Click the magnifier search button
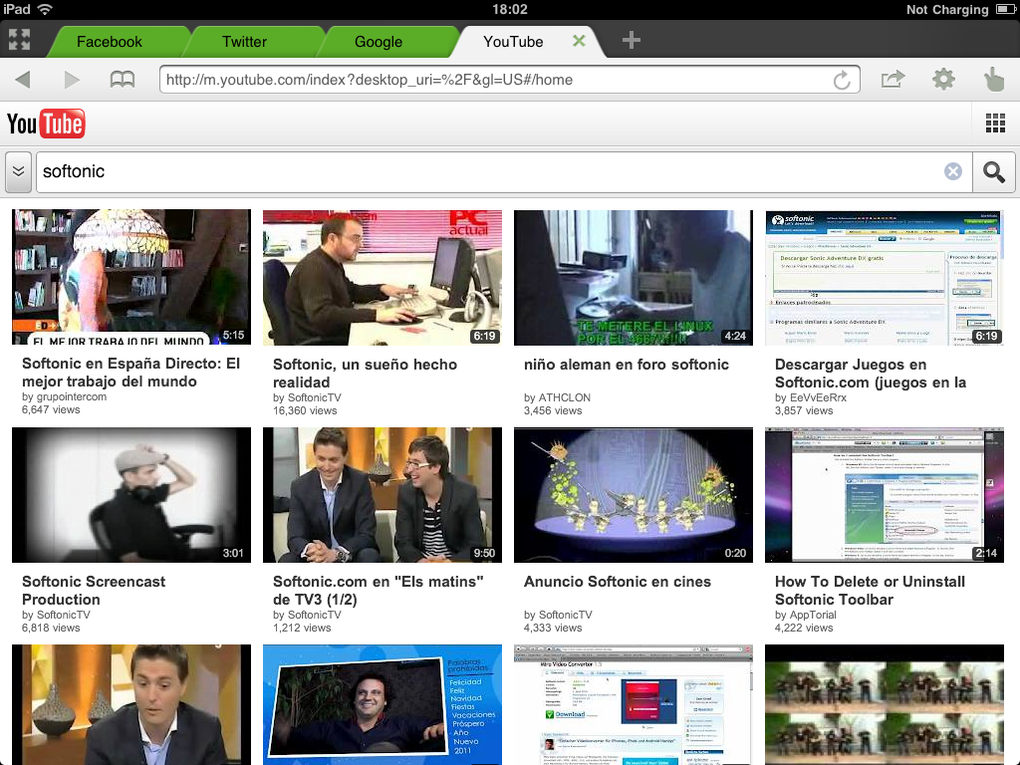 (994, 172)
